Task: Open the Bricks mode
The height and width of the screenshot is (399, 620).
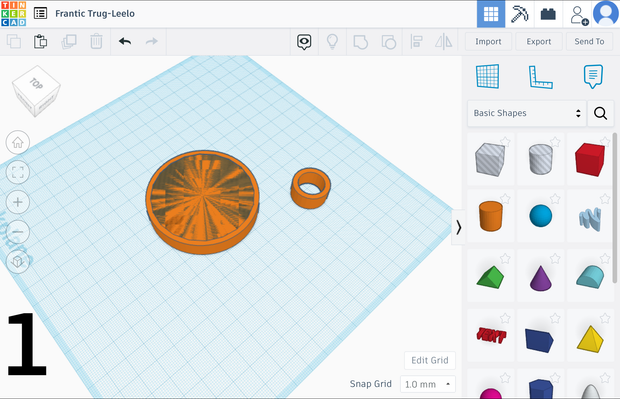Action: [x=548, y=14]
